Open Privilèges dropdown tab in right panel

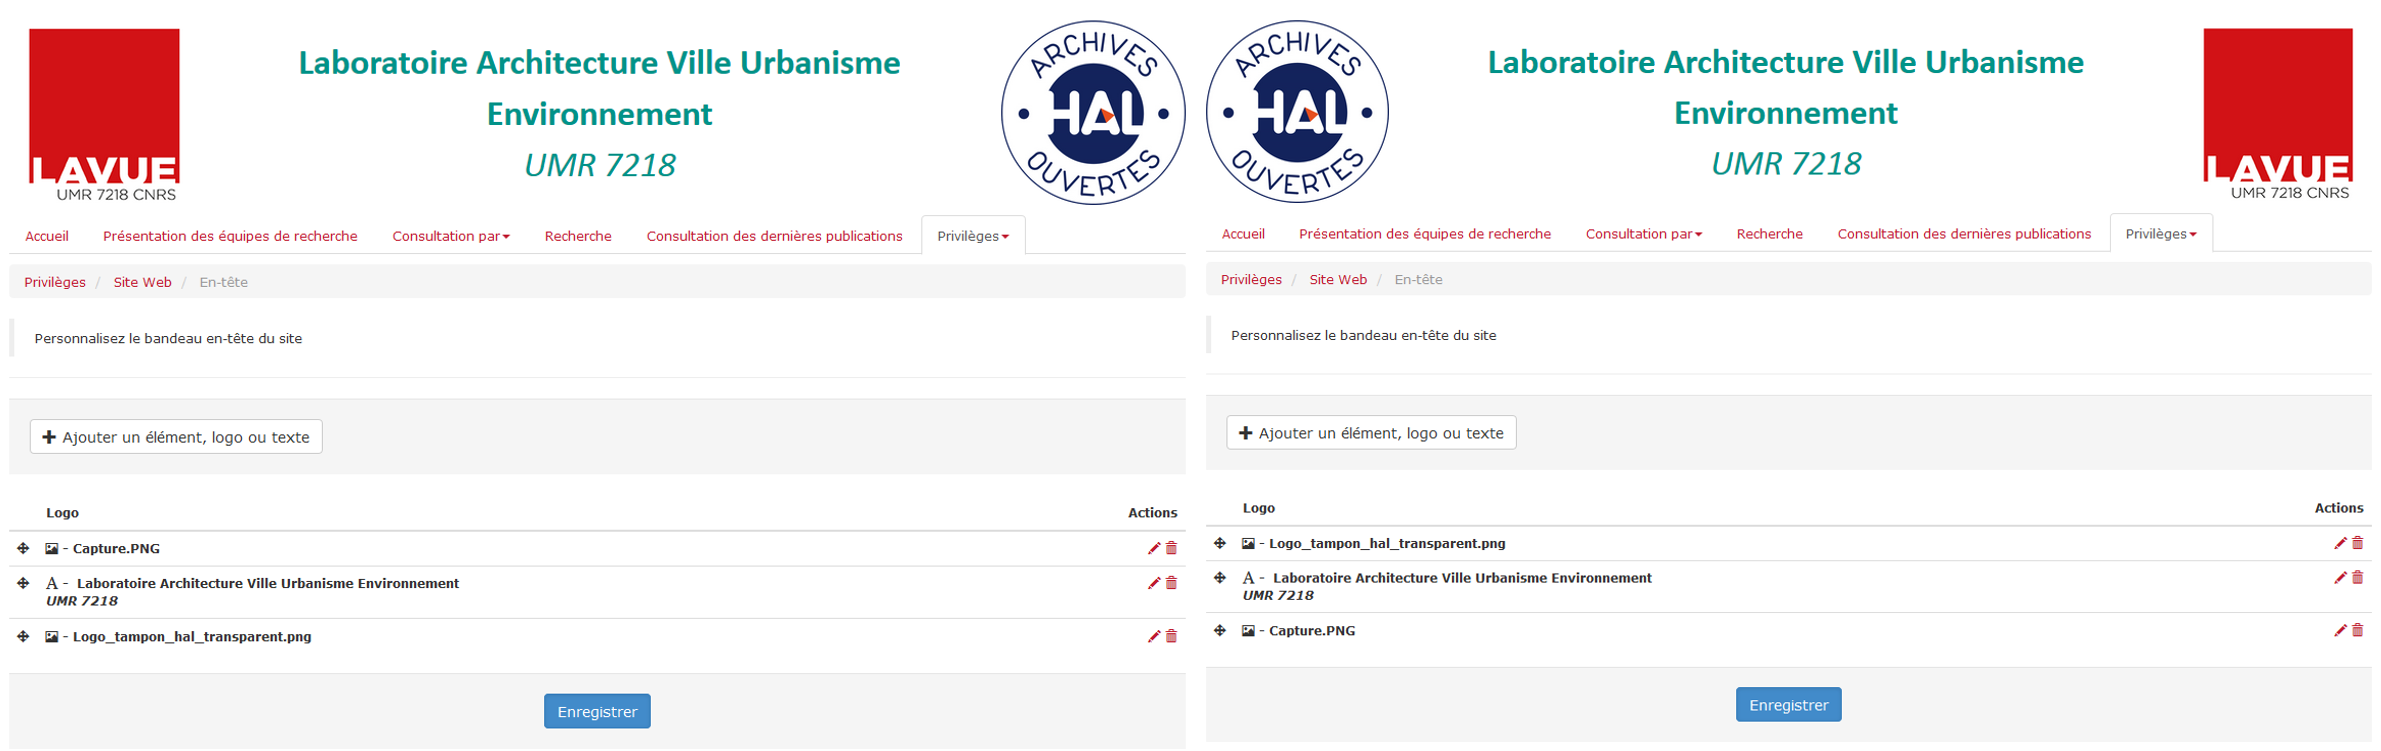(x=2161, y=234)
